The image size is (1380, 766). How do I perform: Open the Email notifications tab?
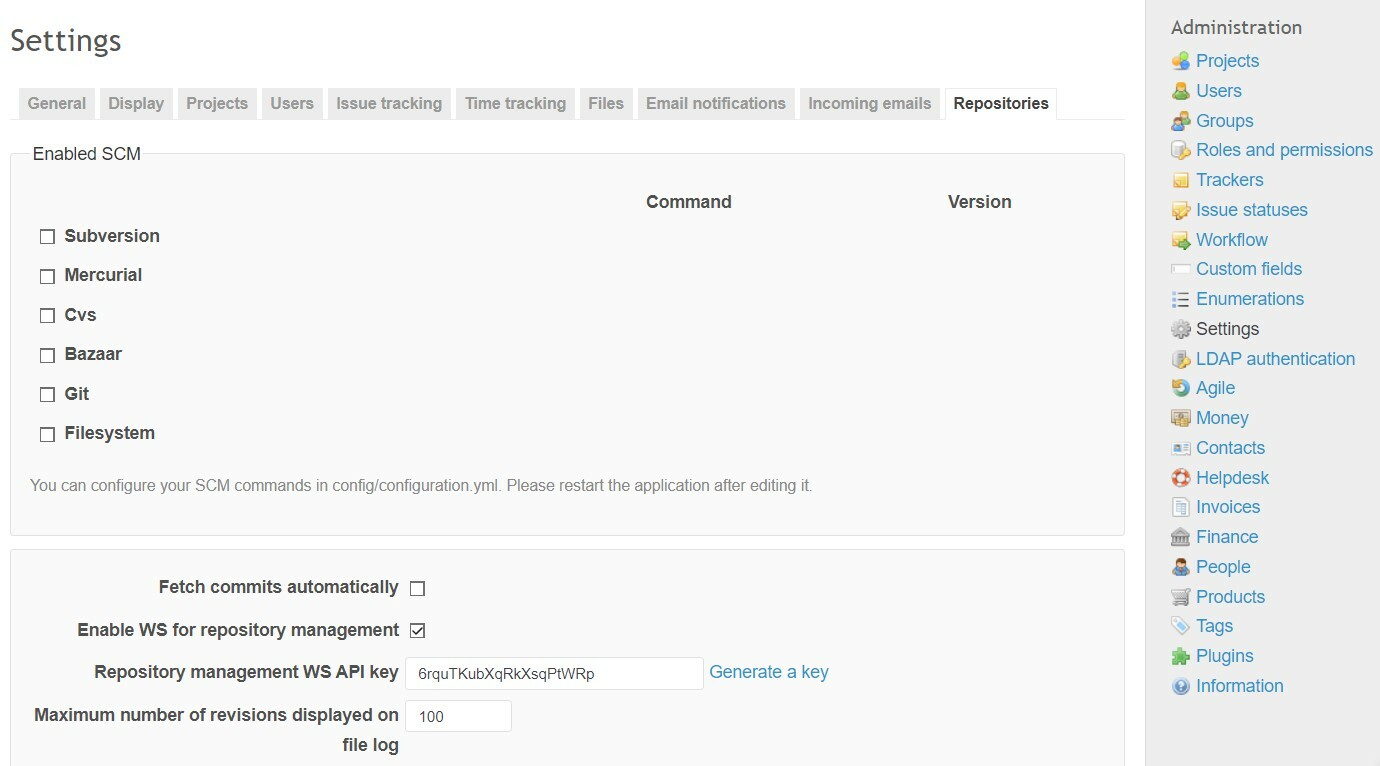point(715,103)
